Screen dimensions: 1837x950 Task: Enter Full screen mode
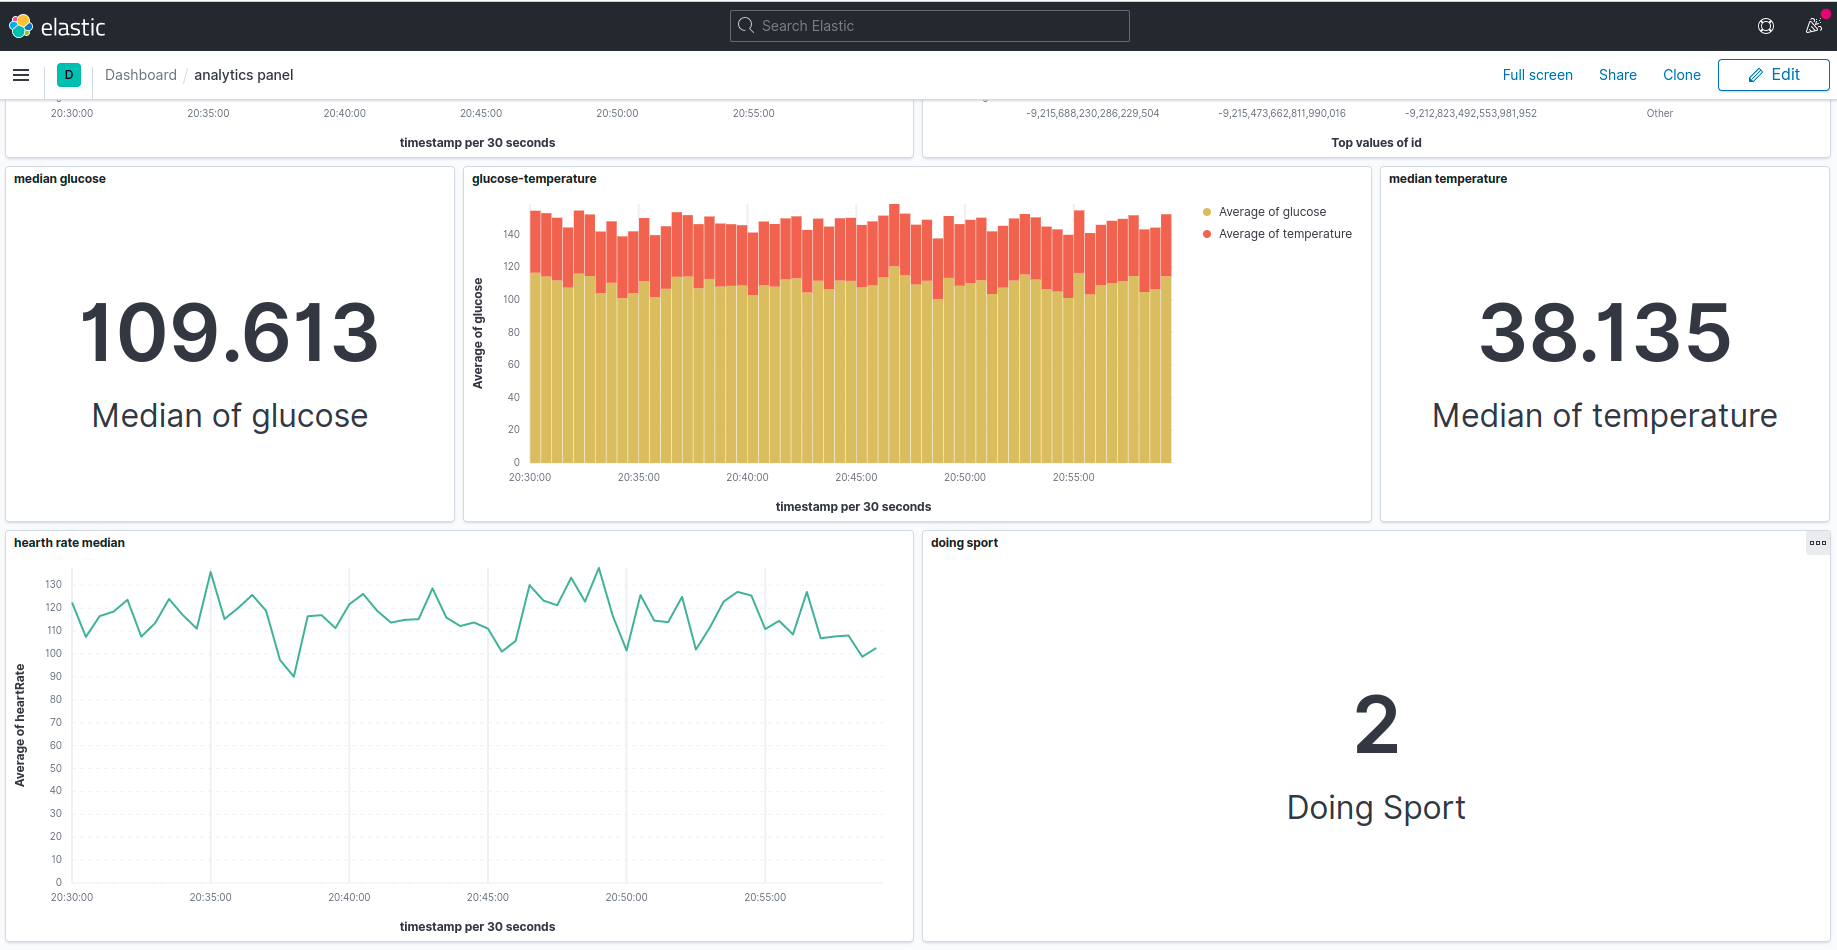[1537, 75]
